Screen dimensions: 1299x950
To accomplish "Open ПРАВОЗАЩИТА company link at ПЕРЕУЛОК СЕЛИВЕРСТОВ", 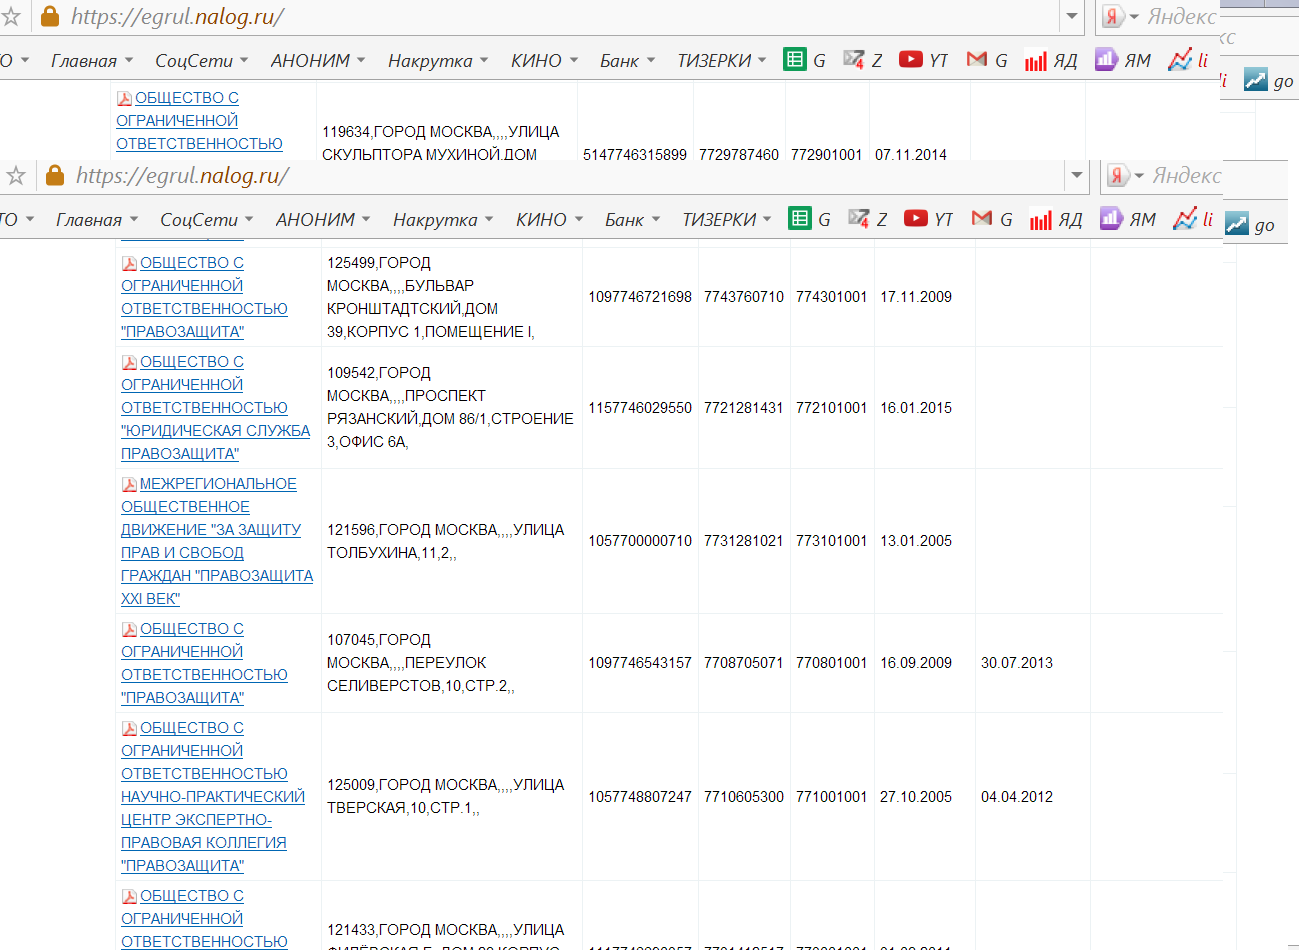I will [x=183, y=697].
